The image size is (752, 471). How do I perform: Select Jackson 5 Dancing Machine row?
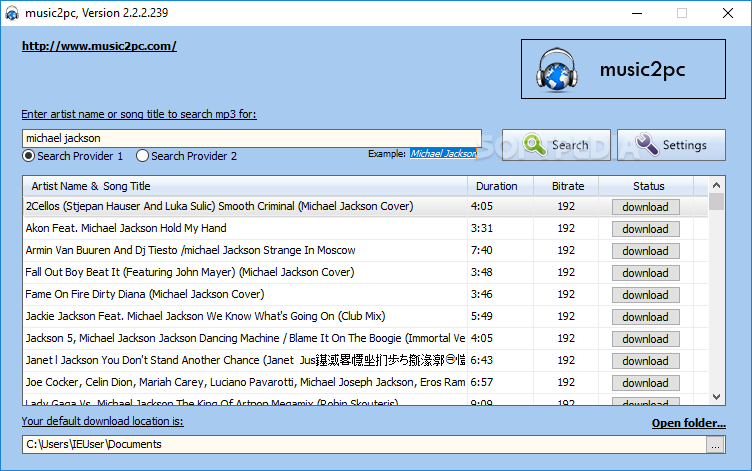click(x=365, y=339)
